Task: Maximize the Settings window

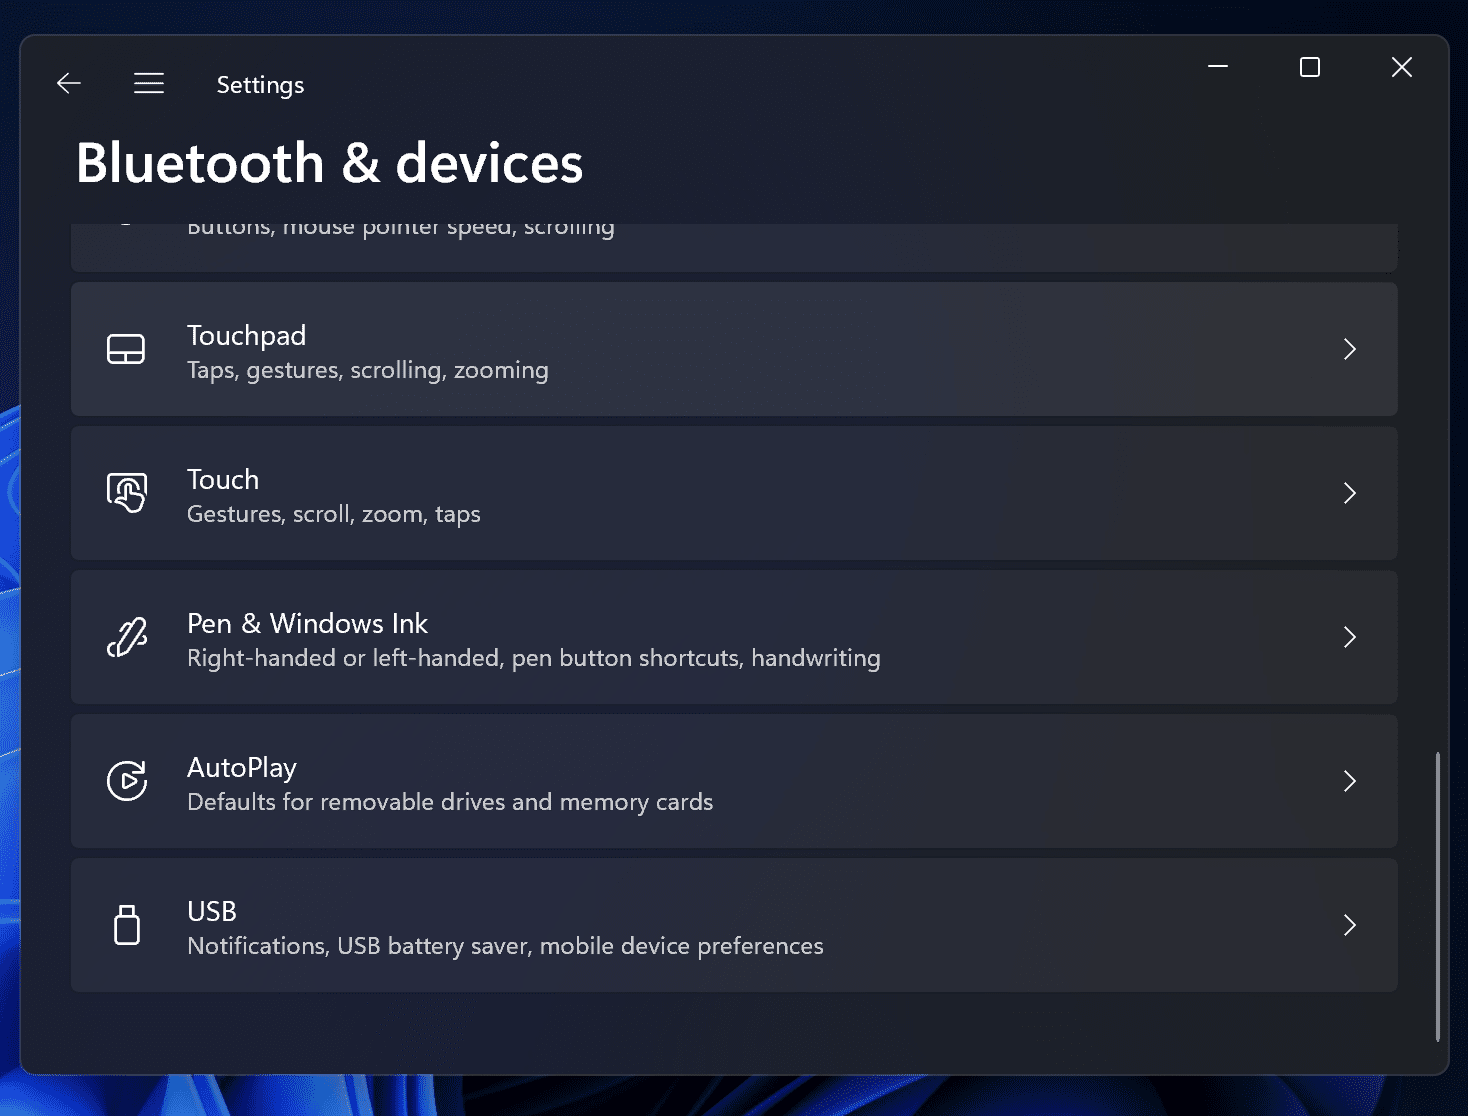Action: [x=1310, y=67]
